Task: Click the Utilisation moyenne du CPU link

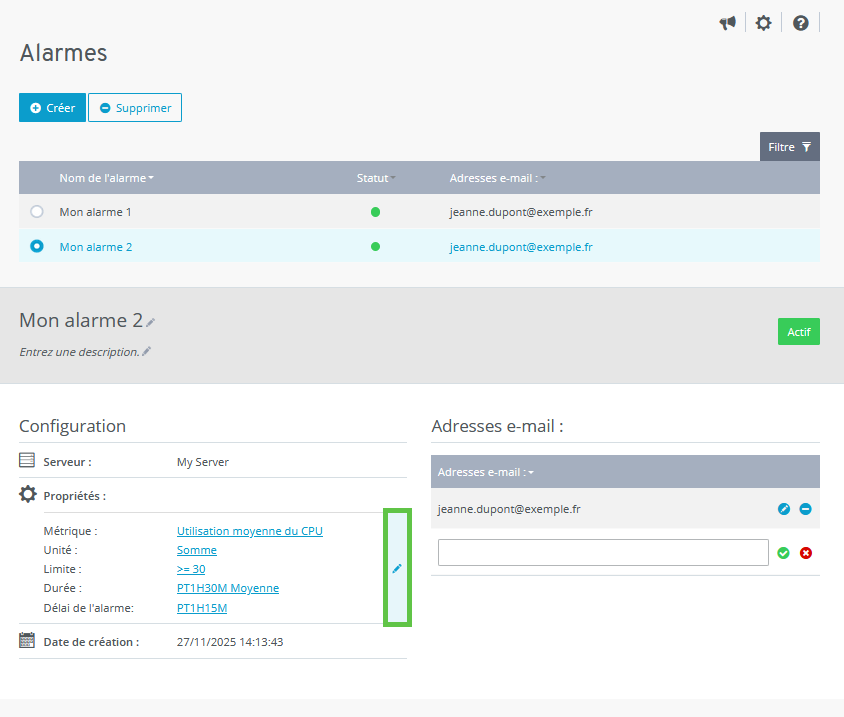Action: coord(249,531)
